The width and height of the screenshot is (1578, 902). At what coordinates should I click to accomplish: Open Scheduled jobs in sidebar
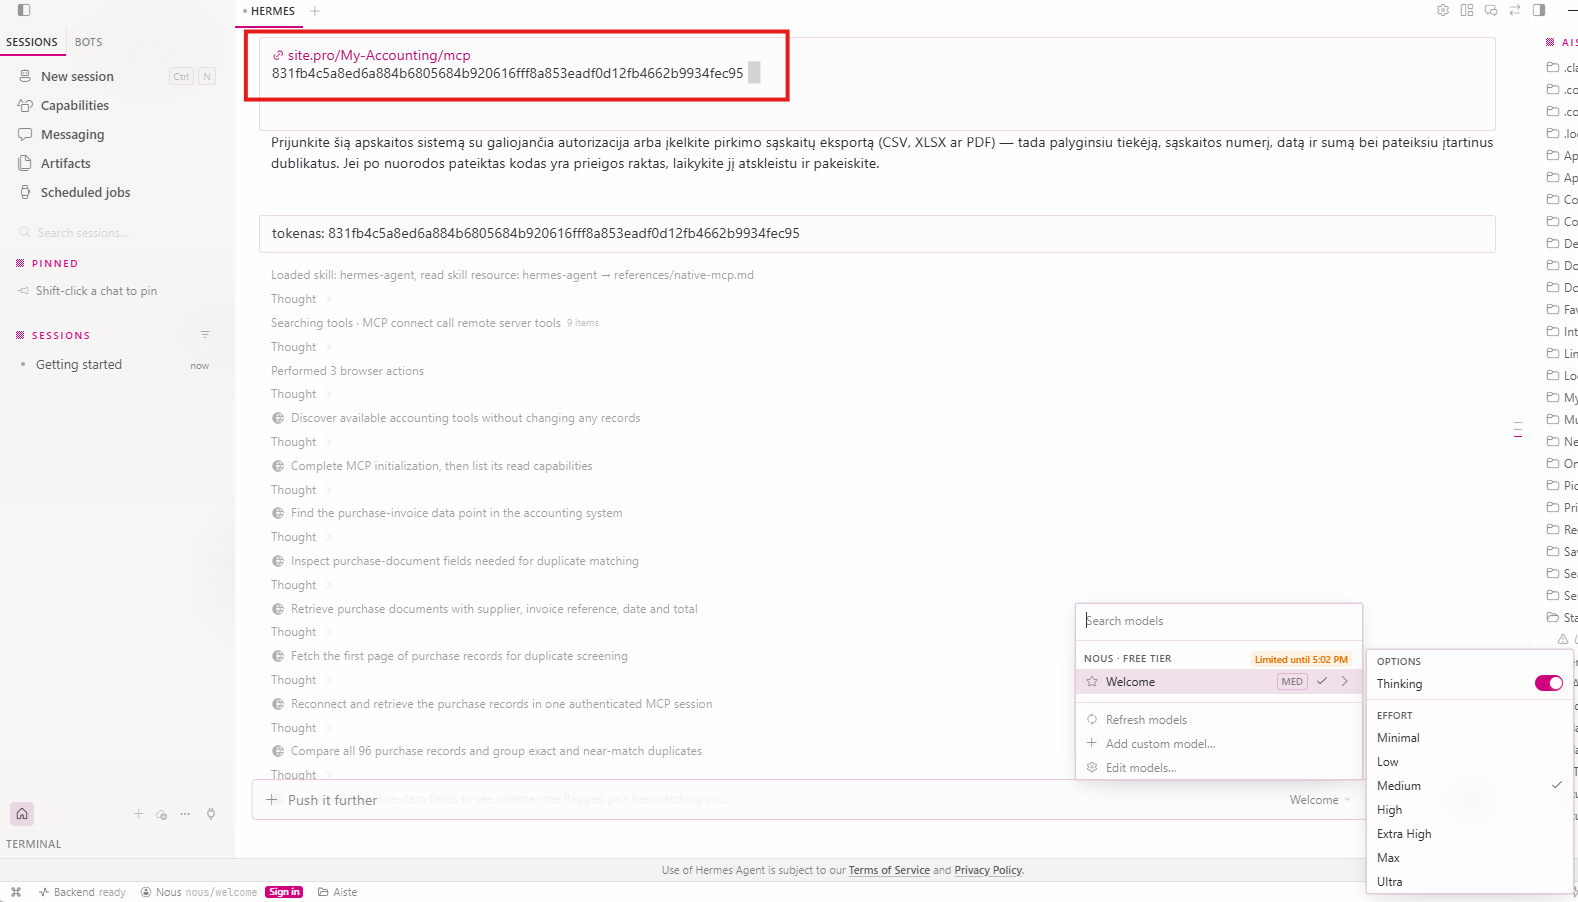click(x=85, y=192)
